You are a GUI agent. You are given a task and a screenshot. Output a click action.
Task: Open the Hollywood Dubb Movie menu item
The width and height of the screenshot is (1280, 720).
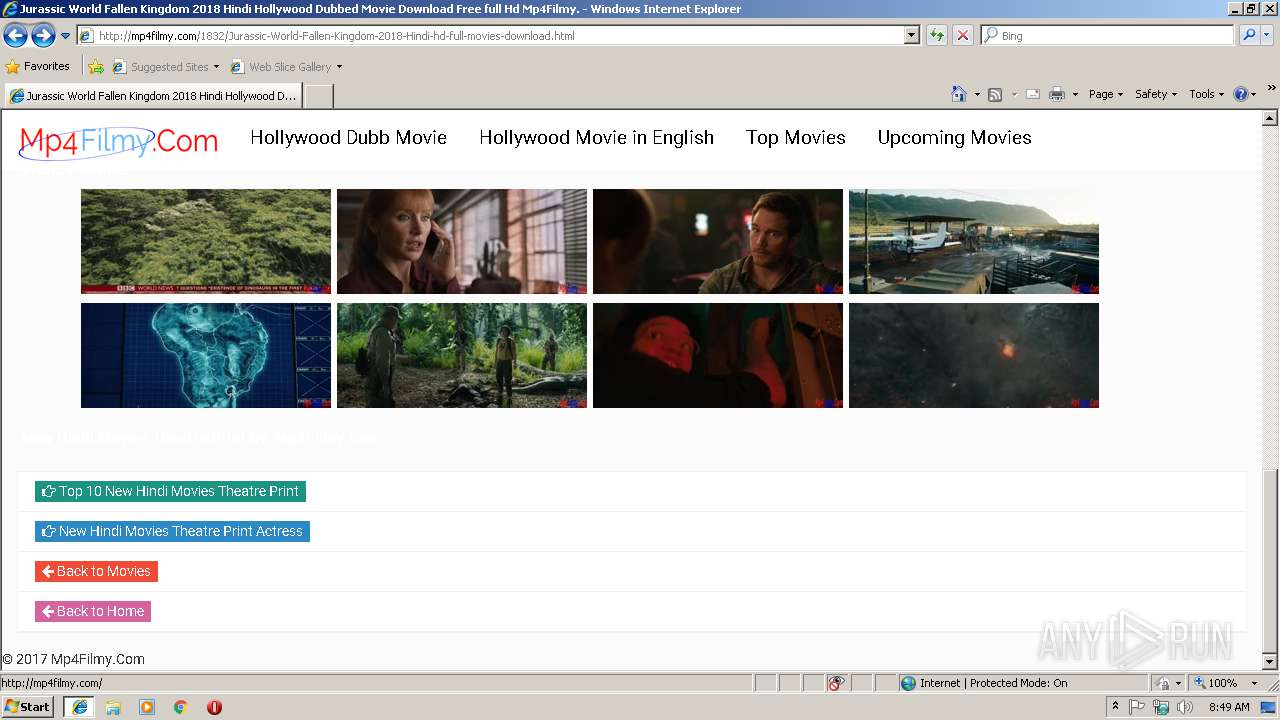(x=349, y=138)
